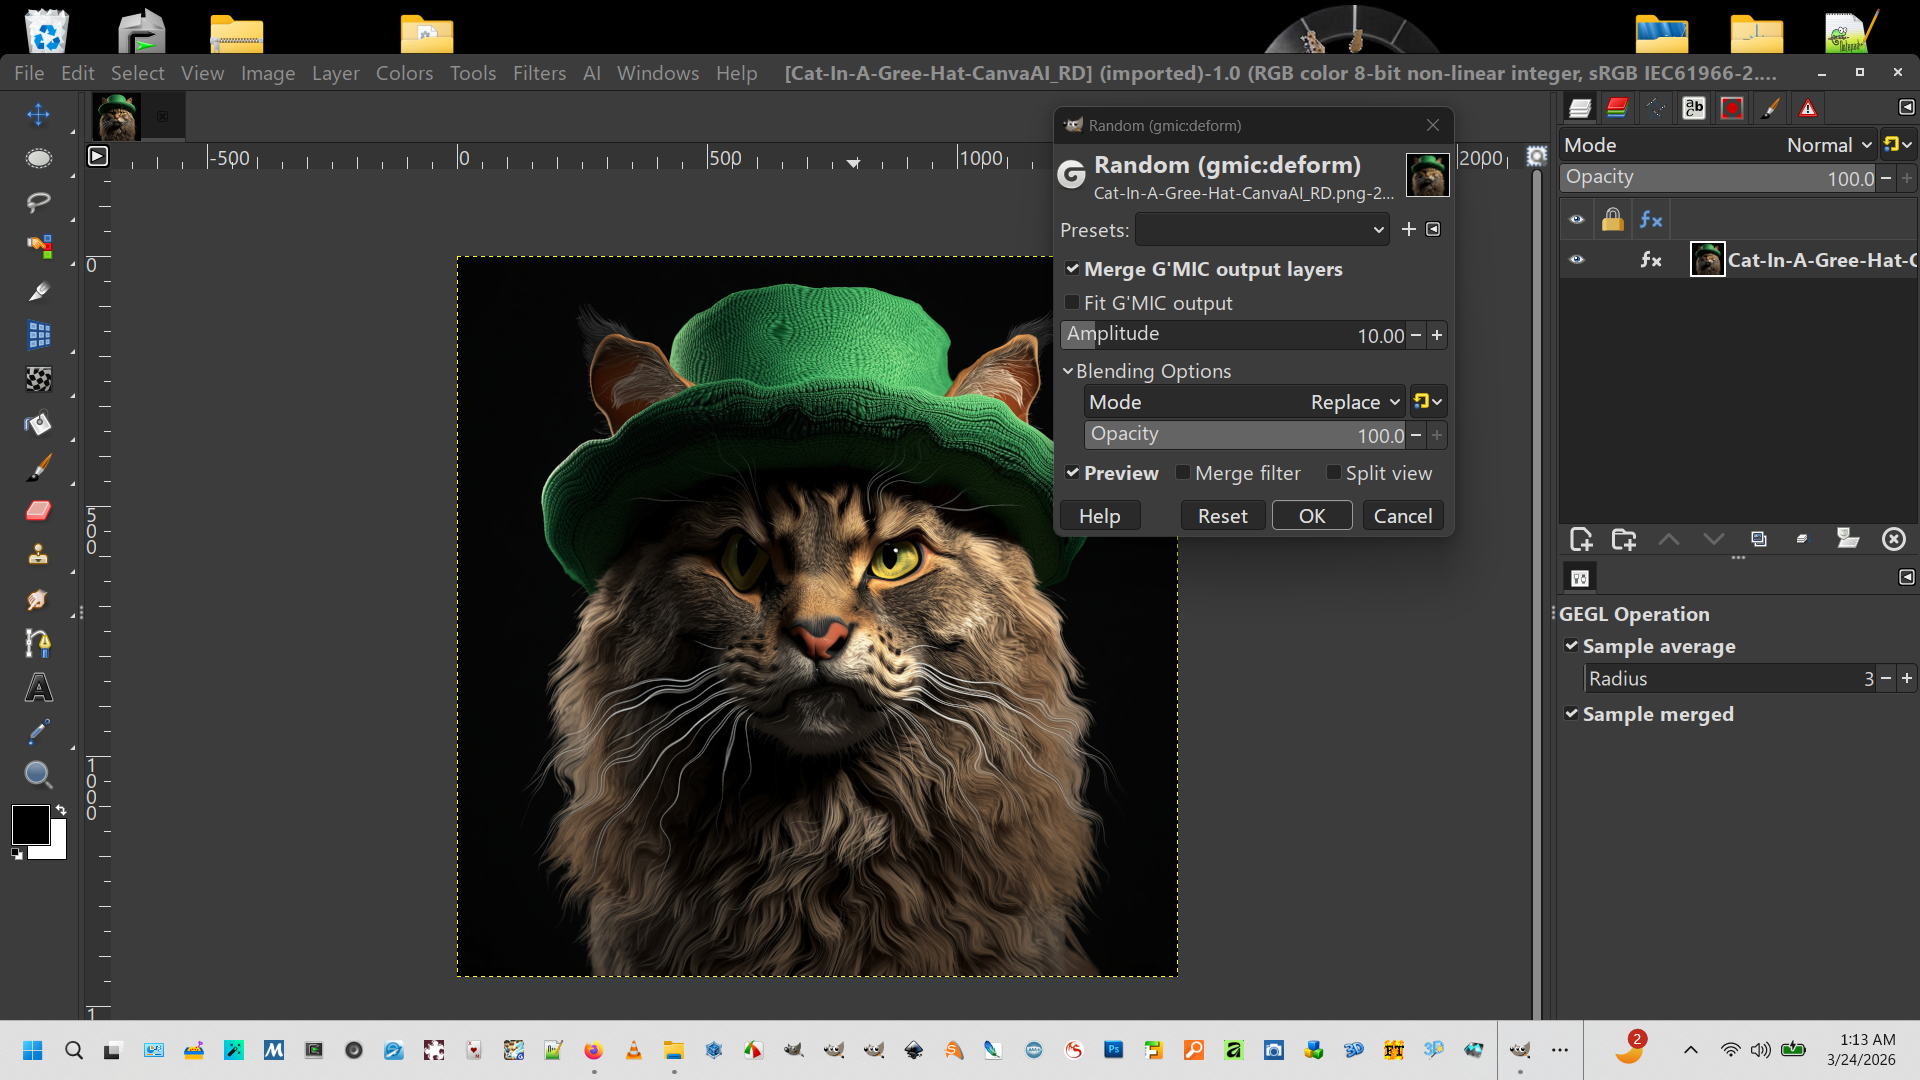This screenshot has width=1920, height=1080.
Task: Click the Help button in dialog
Action: (1100, 516)
